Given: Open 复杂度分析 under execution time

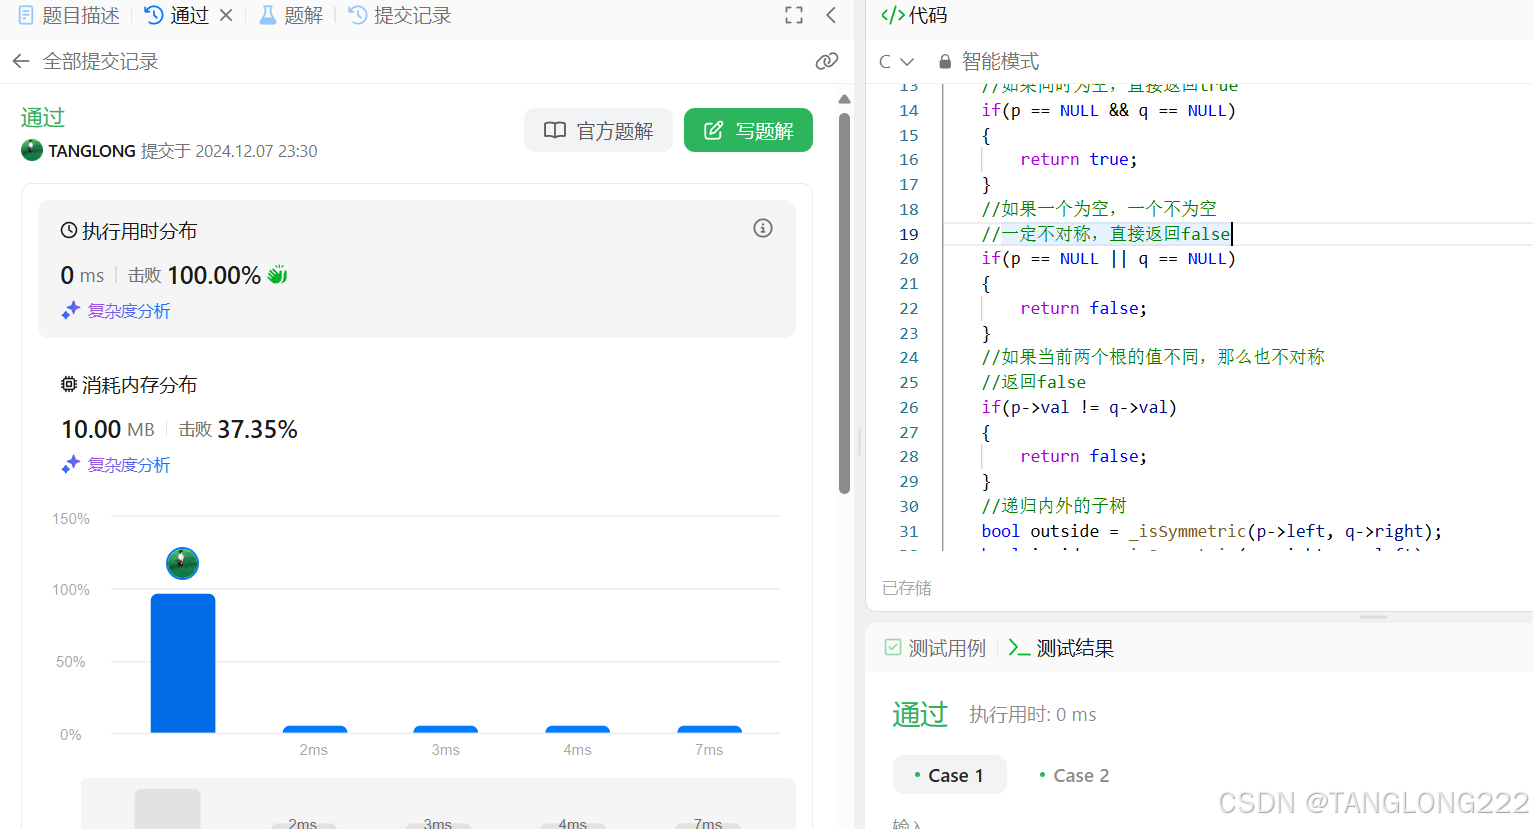Looking at the screenshot, I should tap(116, 311).
